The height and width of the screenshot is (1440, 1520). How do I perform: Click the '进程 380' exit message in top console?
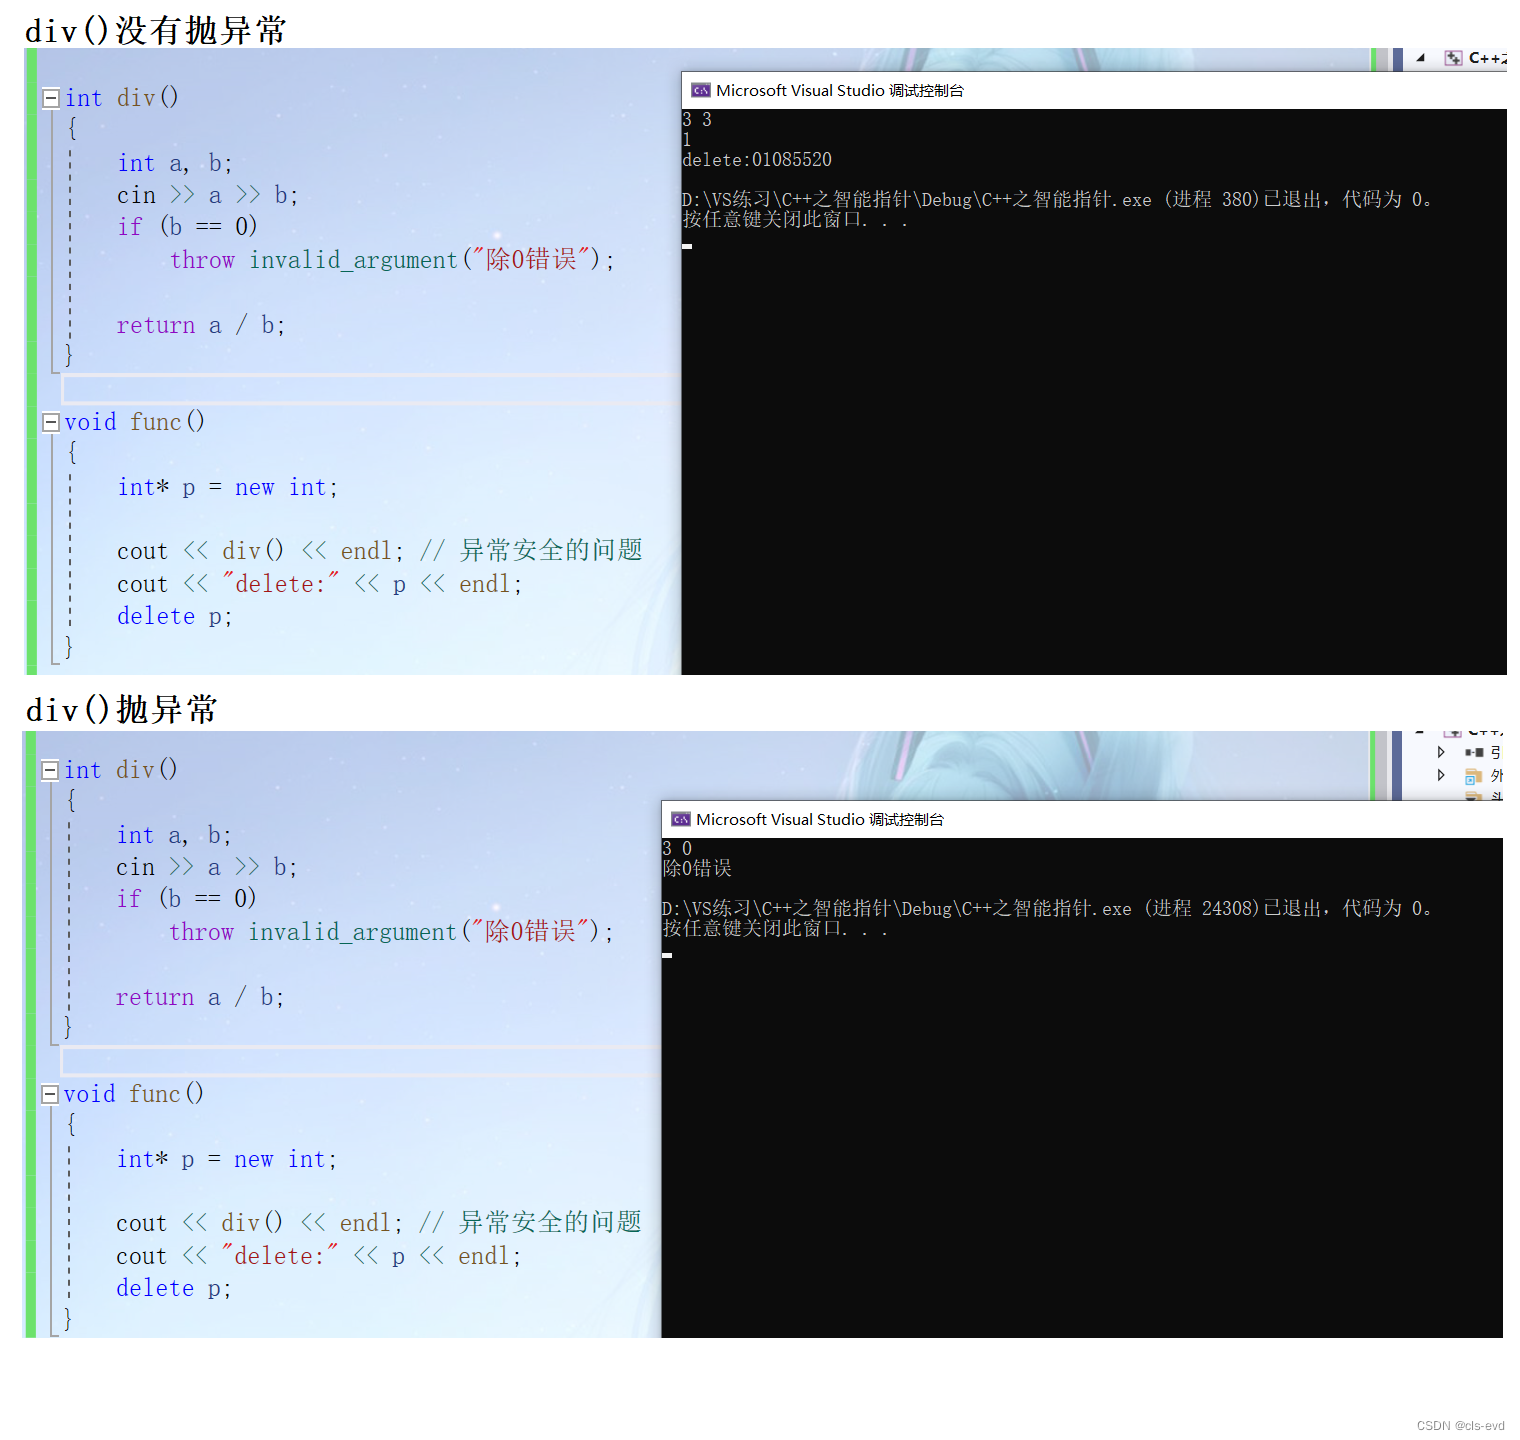pyautogui.click(x=1057, y=199)
